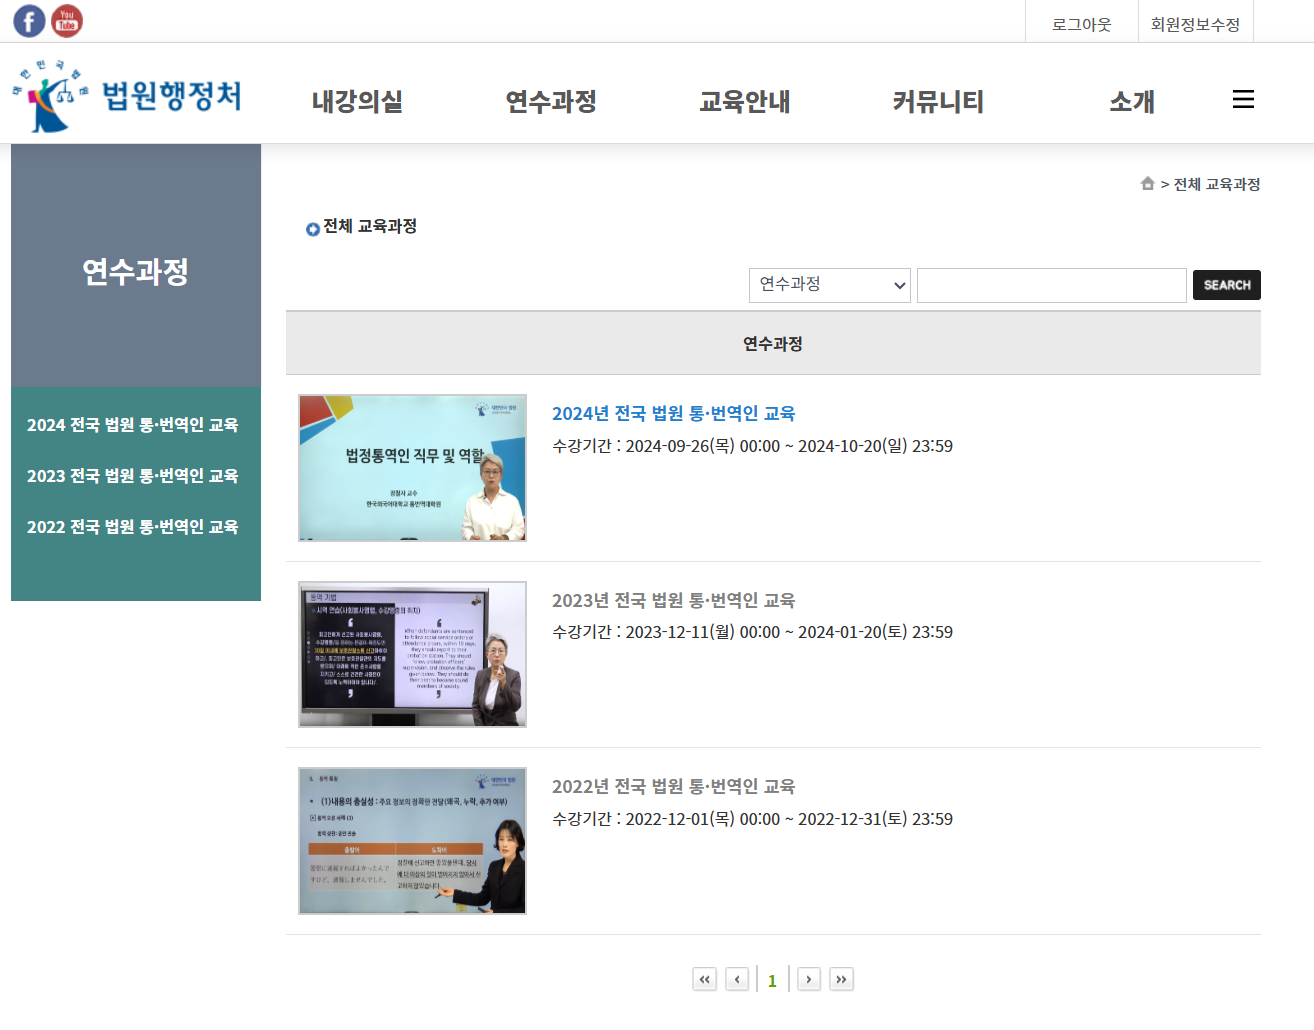Click the 2022 course video thumbnail
The image size is (1314, 1030).
coord(412,841)
